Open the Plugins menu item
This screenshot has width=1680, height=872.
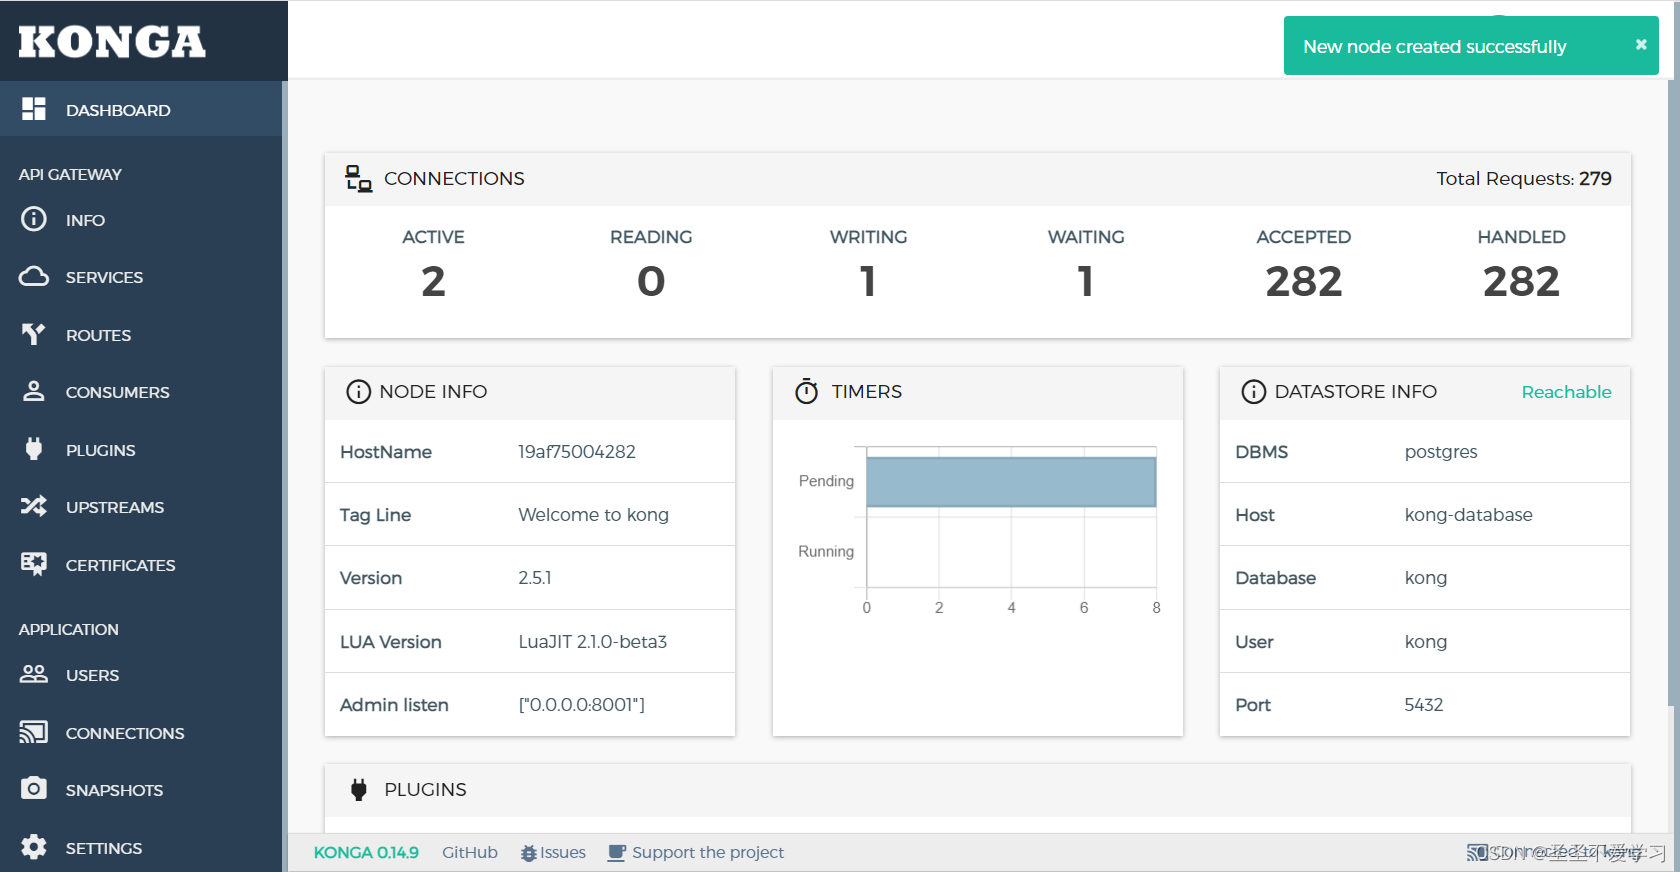141,449
